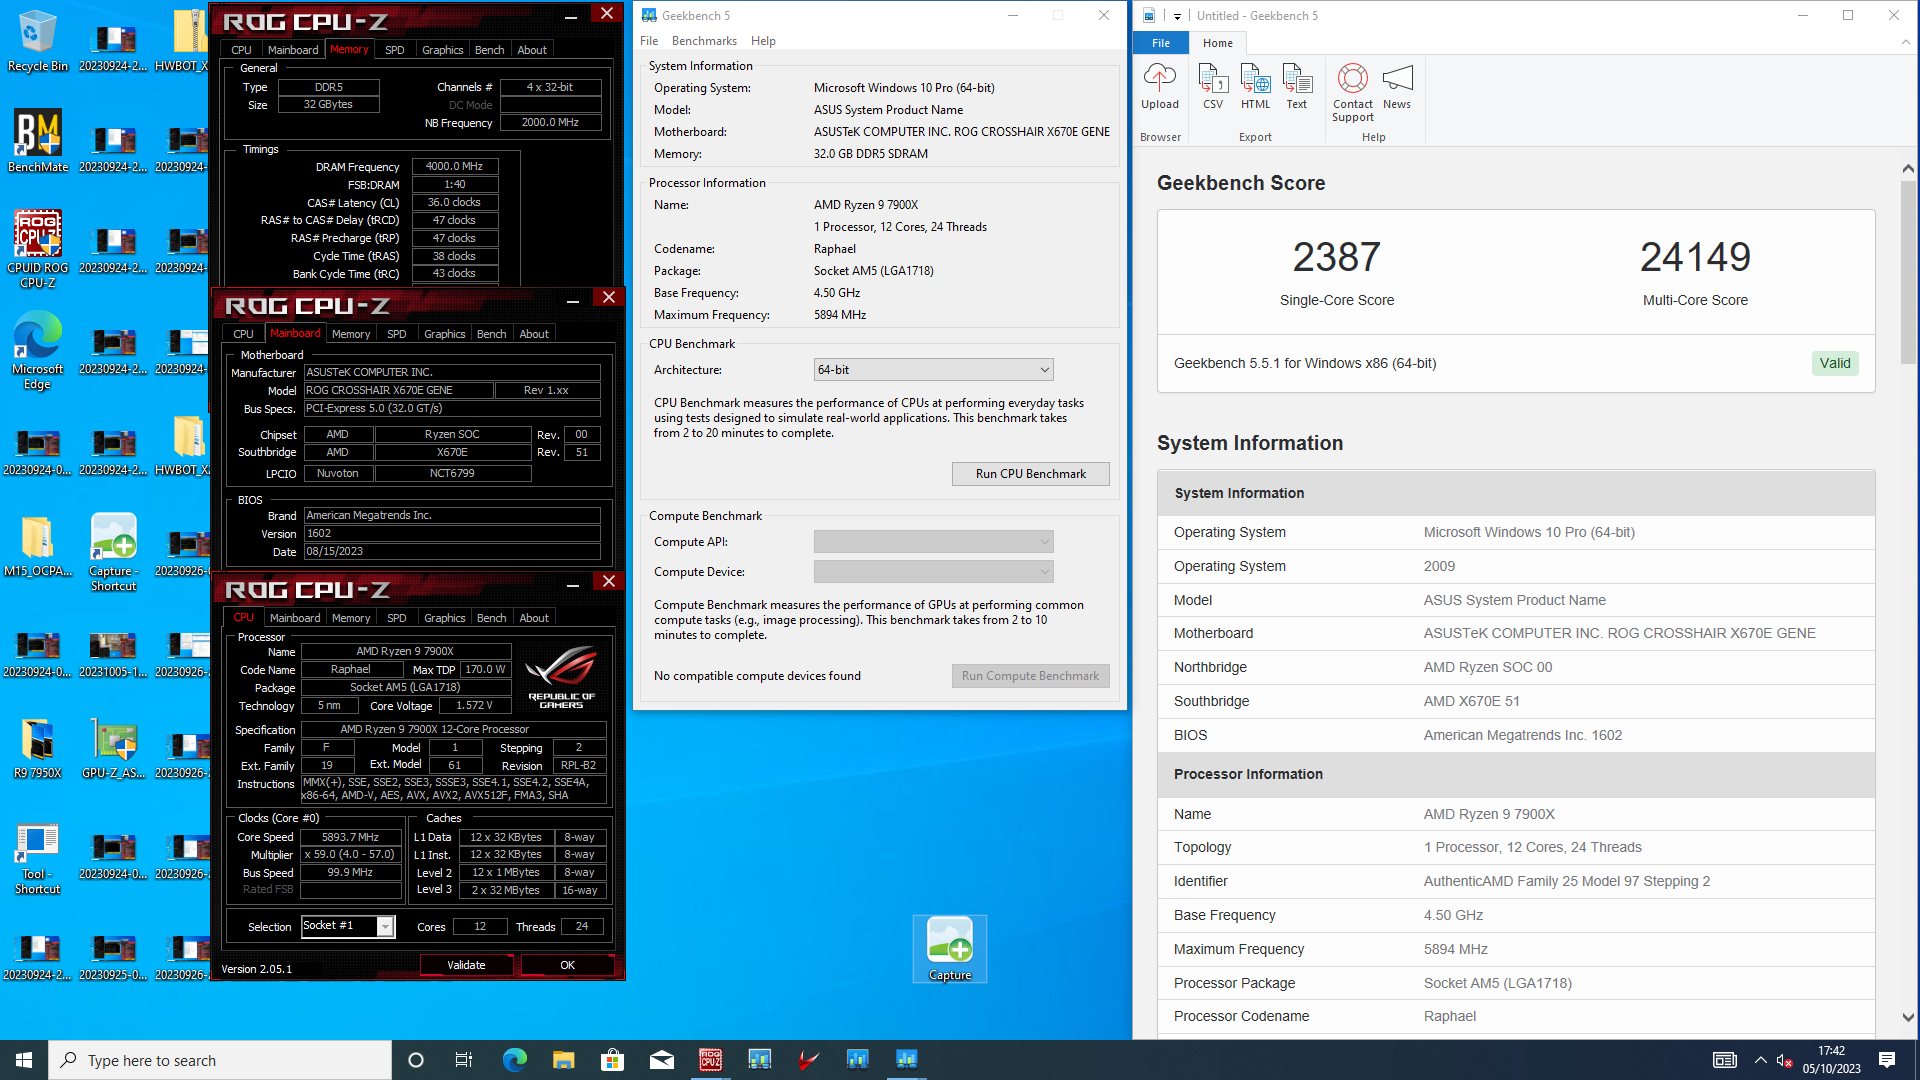Open About tab in bottom CPU-Z window

534,618
